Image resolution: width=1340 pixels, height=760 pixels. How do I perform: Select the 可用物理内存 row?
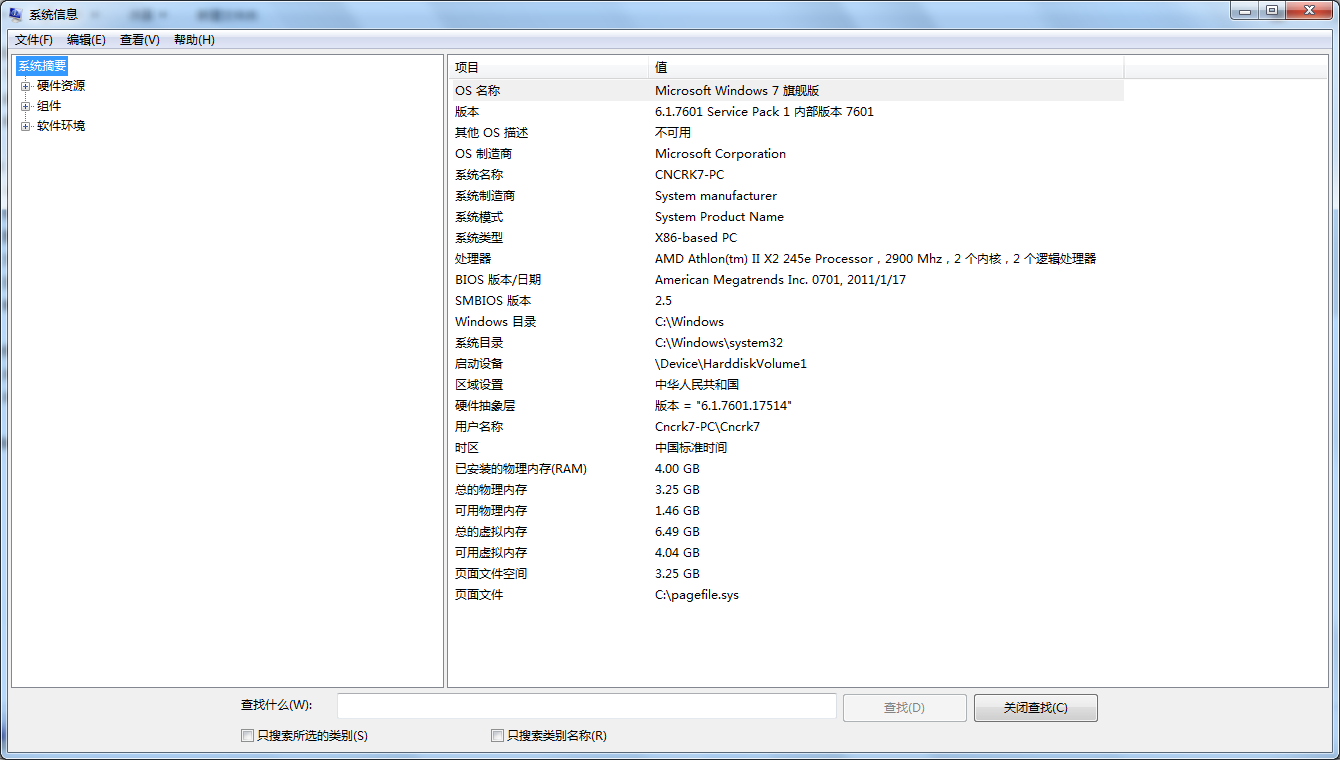[x=786, y=511]
